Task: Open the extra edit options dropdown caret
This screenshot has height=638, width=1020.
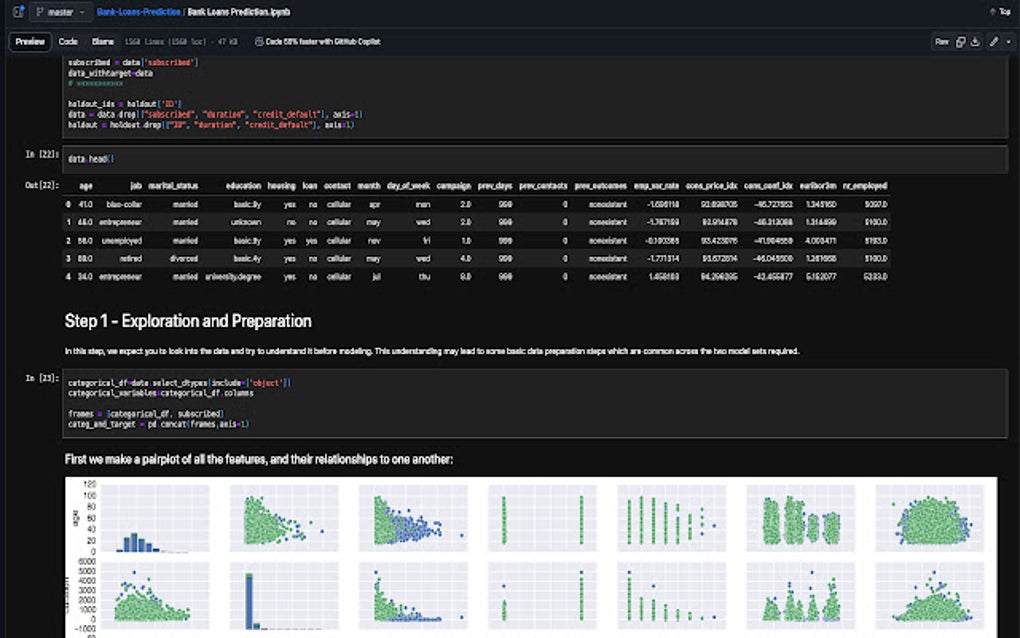Action: click(x=1009, y=42)
